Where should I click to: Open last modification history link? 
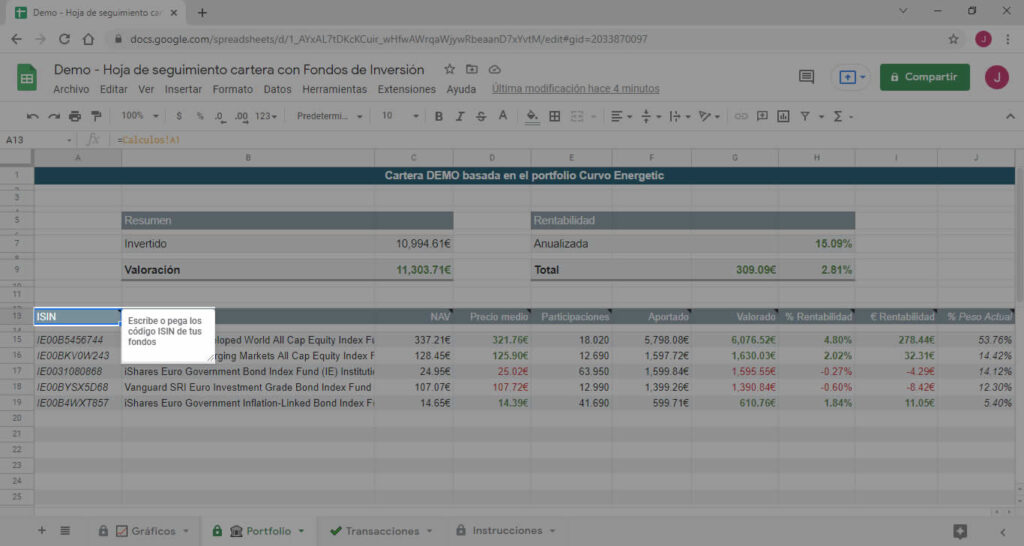[575, 89]
